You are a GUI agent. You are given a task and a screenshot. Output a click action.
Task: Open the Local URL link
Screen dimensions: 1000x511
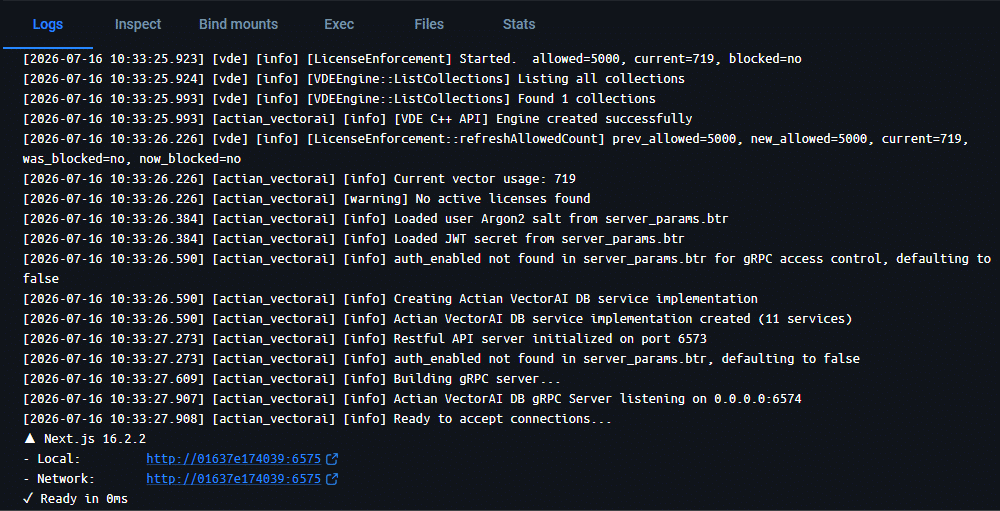click(233, 459)
